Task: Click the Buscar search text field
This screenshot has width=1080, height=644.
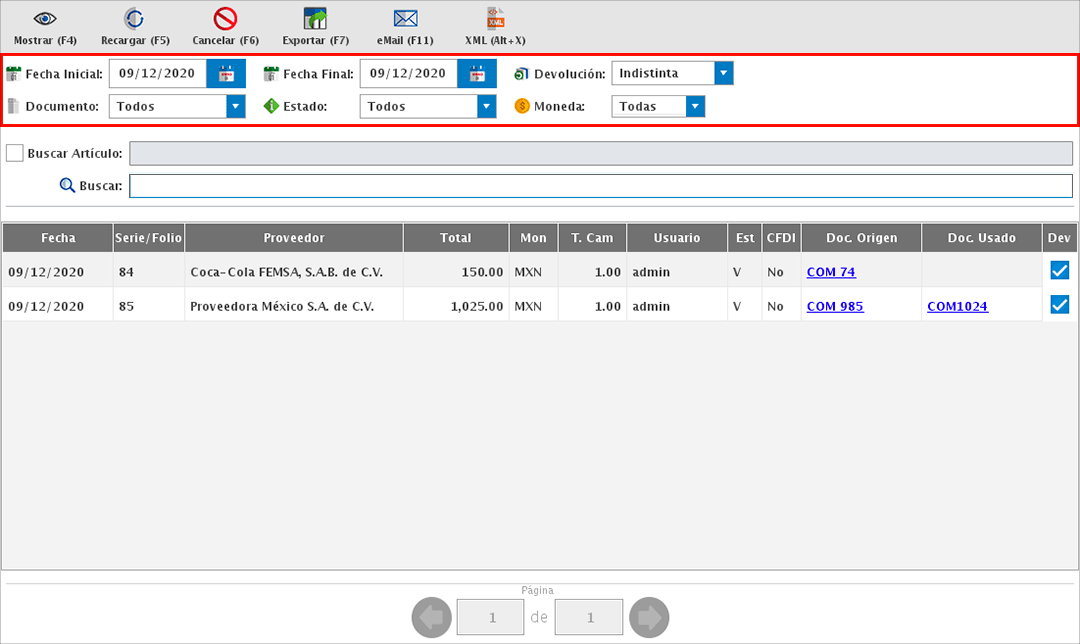Action: [600, 186]
